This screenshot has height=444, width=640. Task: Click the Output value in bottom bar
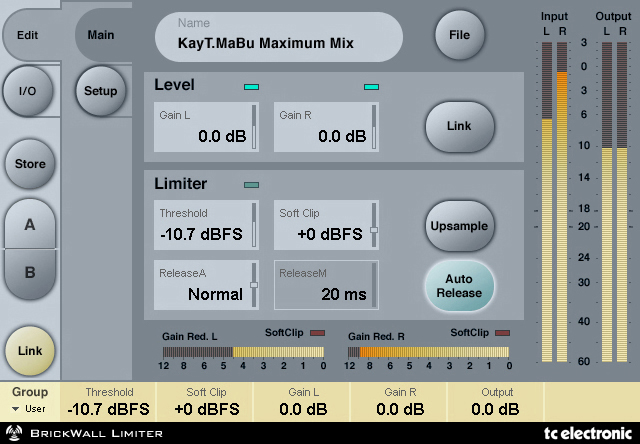coord(495,409)
